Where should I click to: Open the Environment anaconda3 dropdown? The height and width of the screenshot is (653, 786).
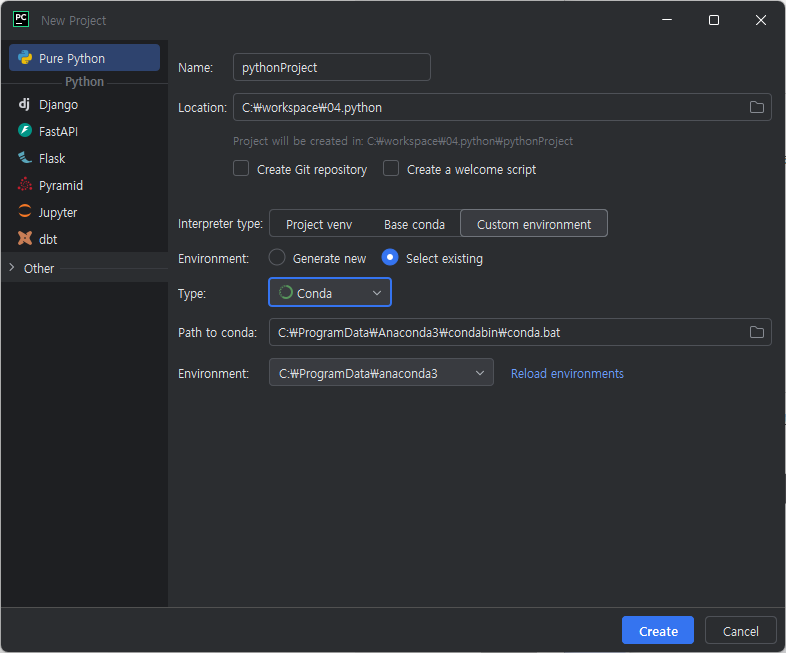pos(381,373)
